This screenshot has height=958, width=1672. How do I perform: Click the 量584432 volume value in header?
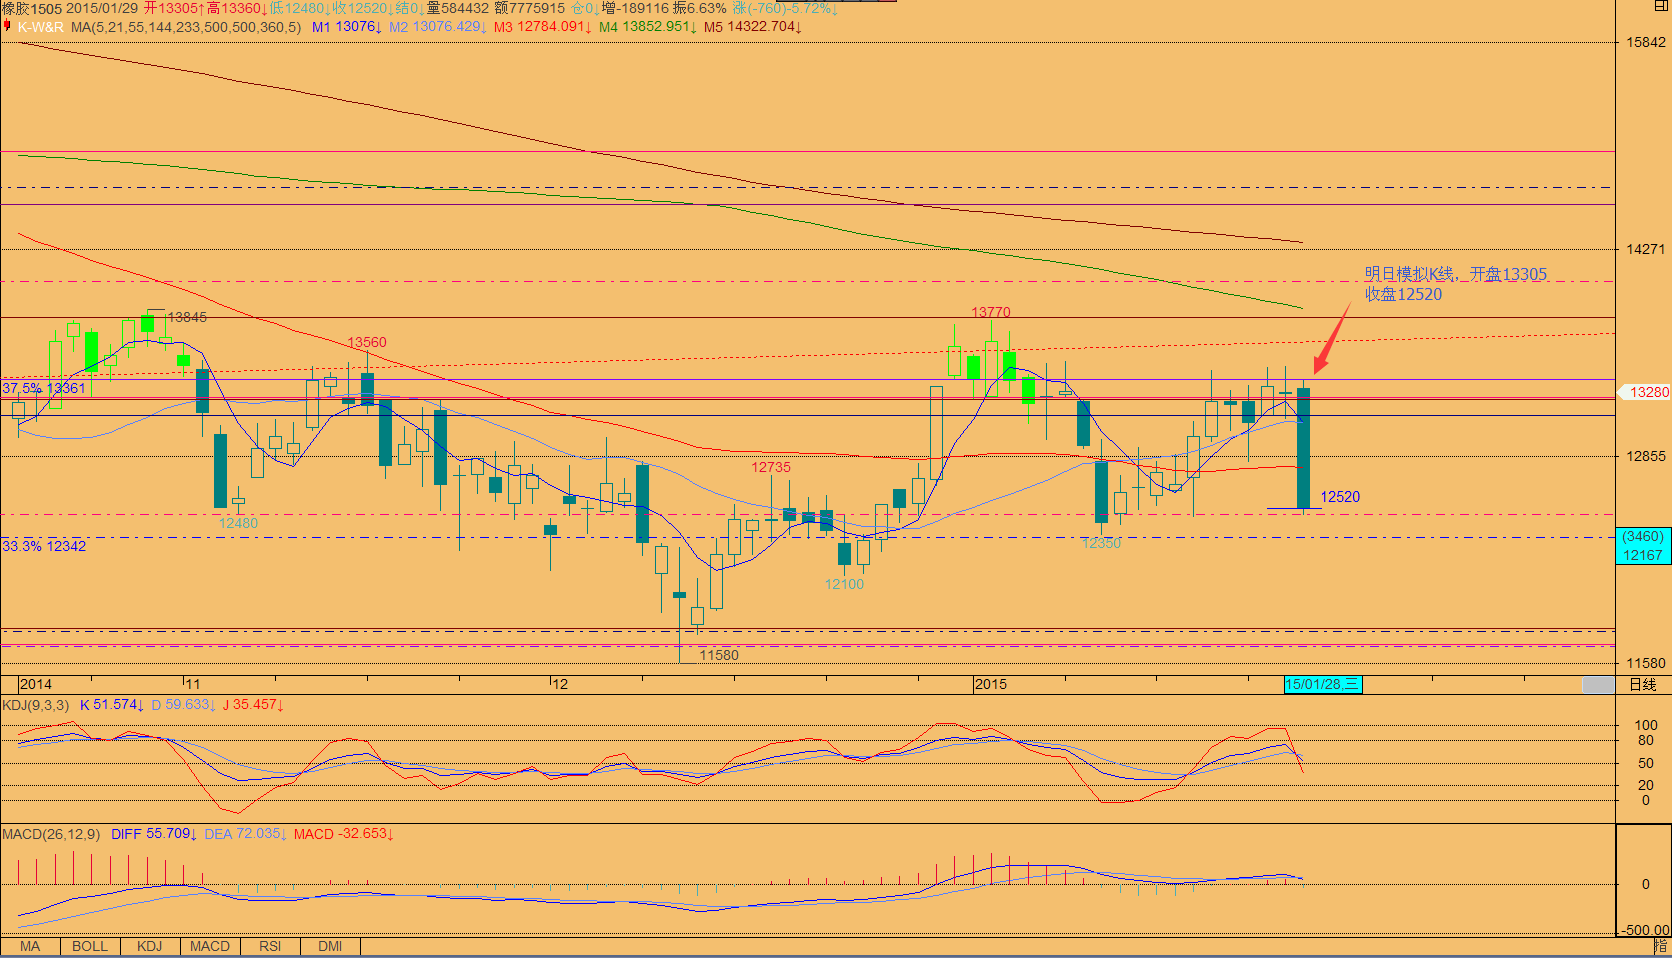tap(458, 8)
